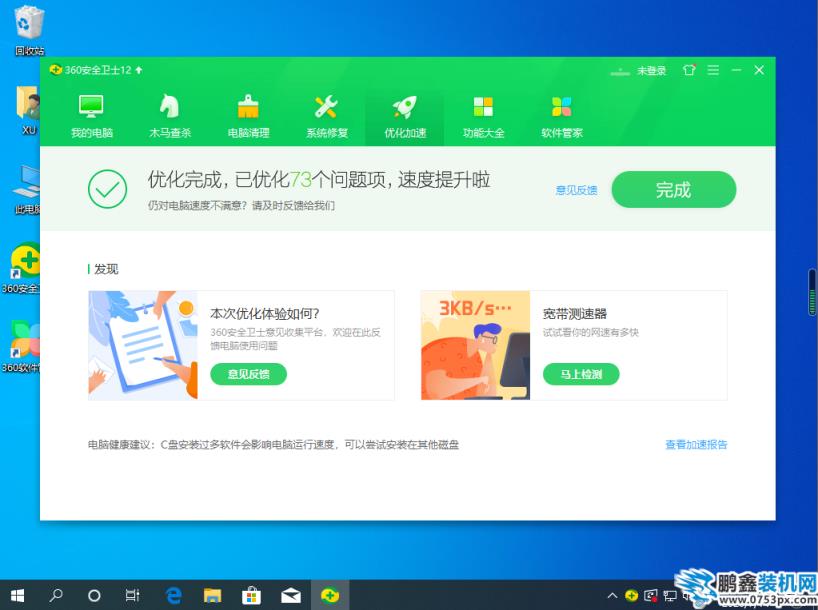Open taskbar search magnifier

pyautogui.click(x=56, y=595)
